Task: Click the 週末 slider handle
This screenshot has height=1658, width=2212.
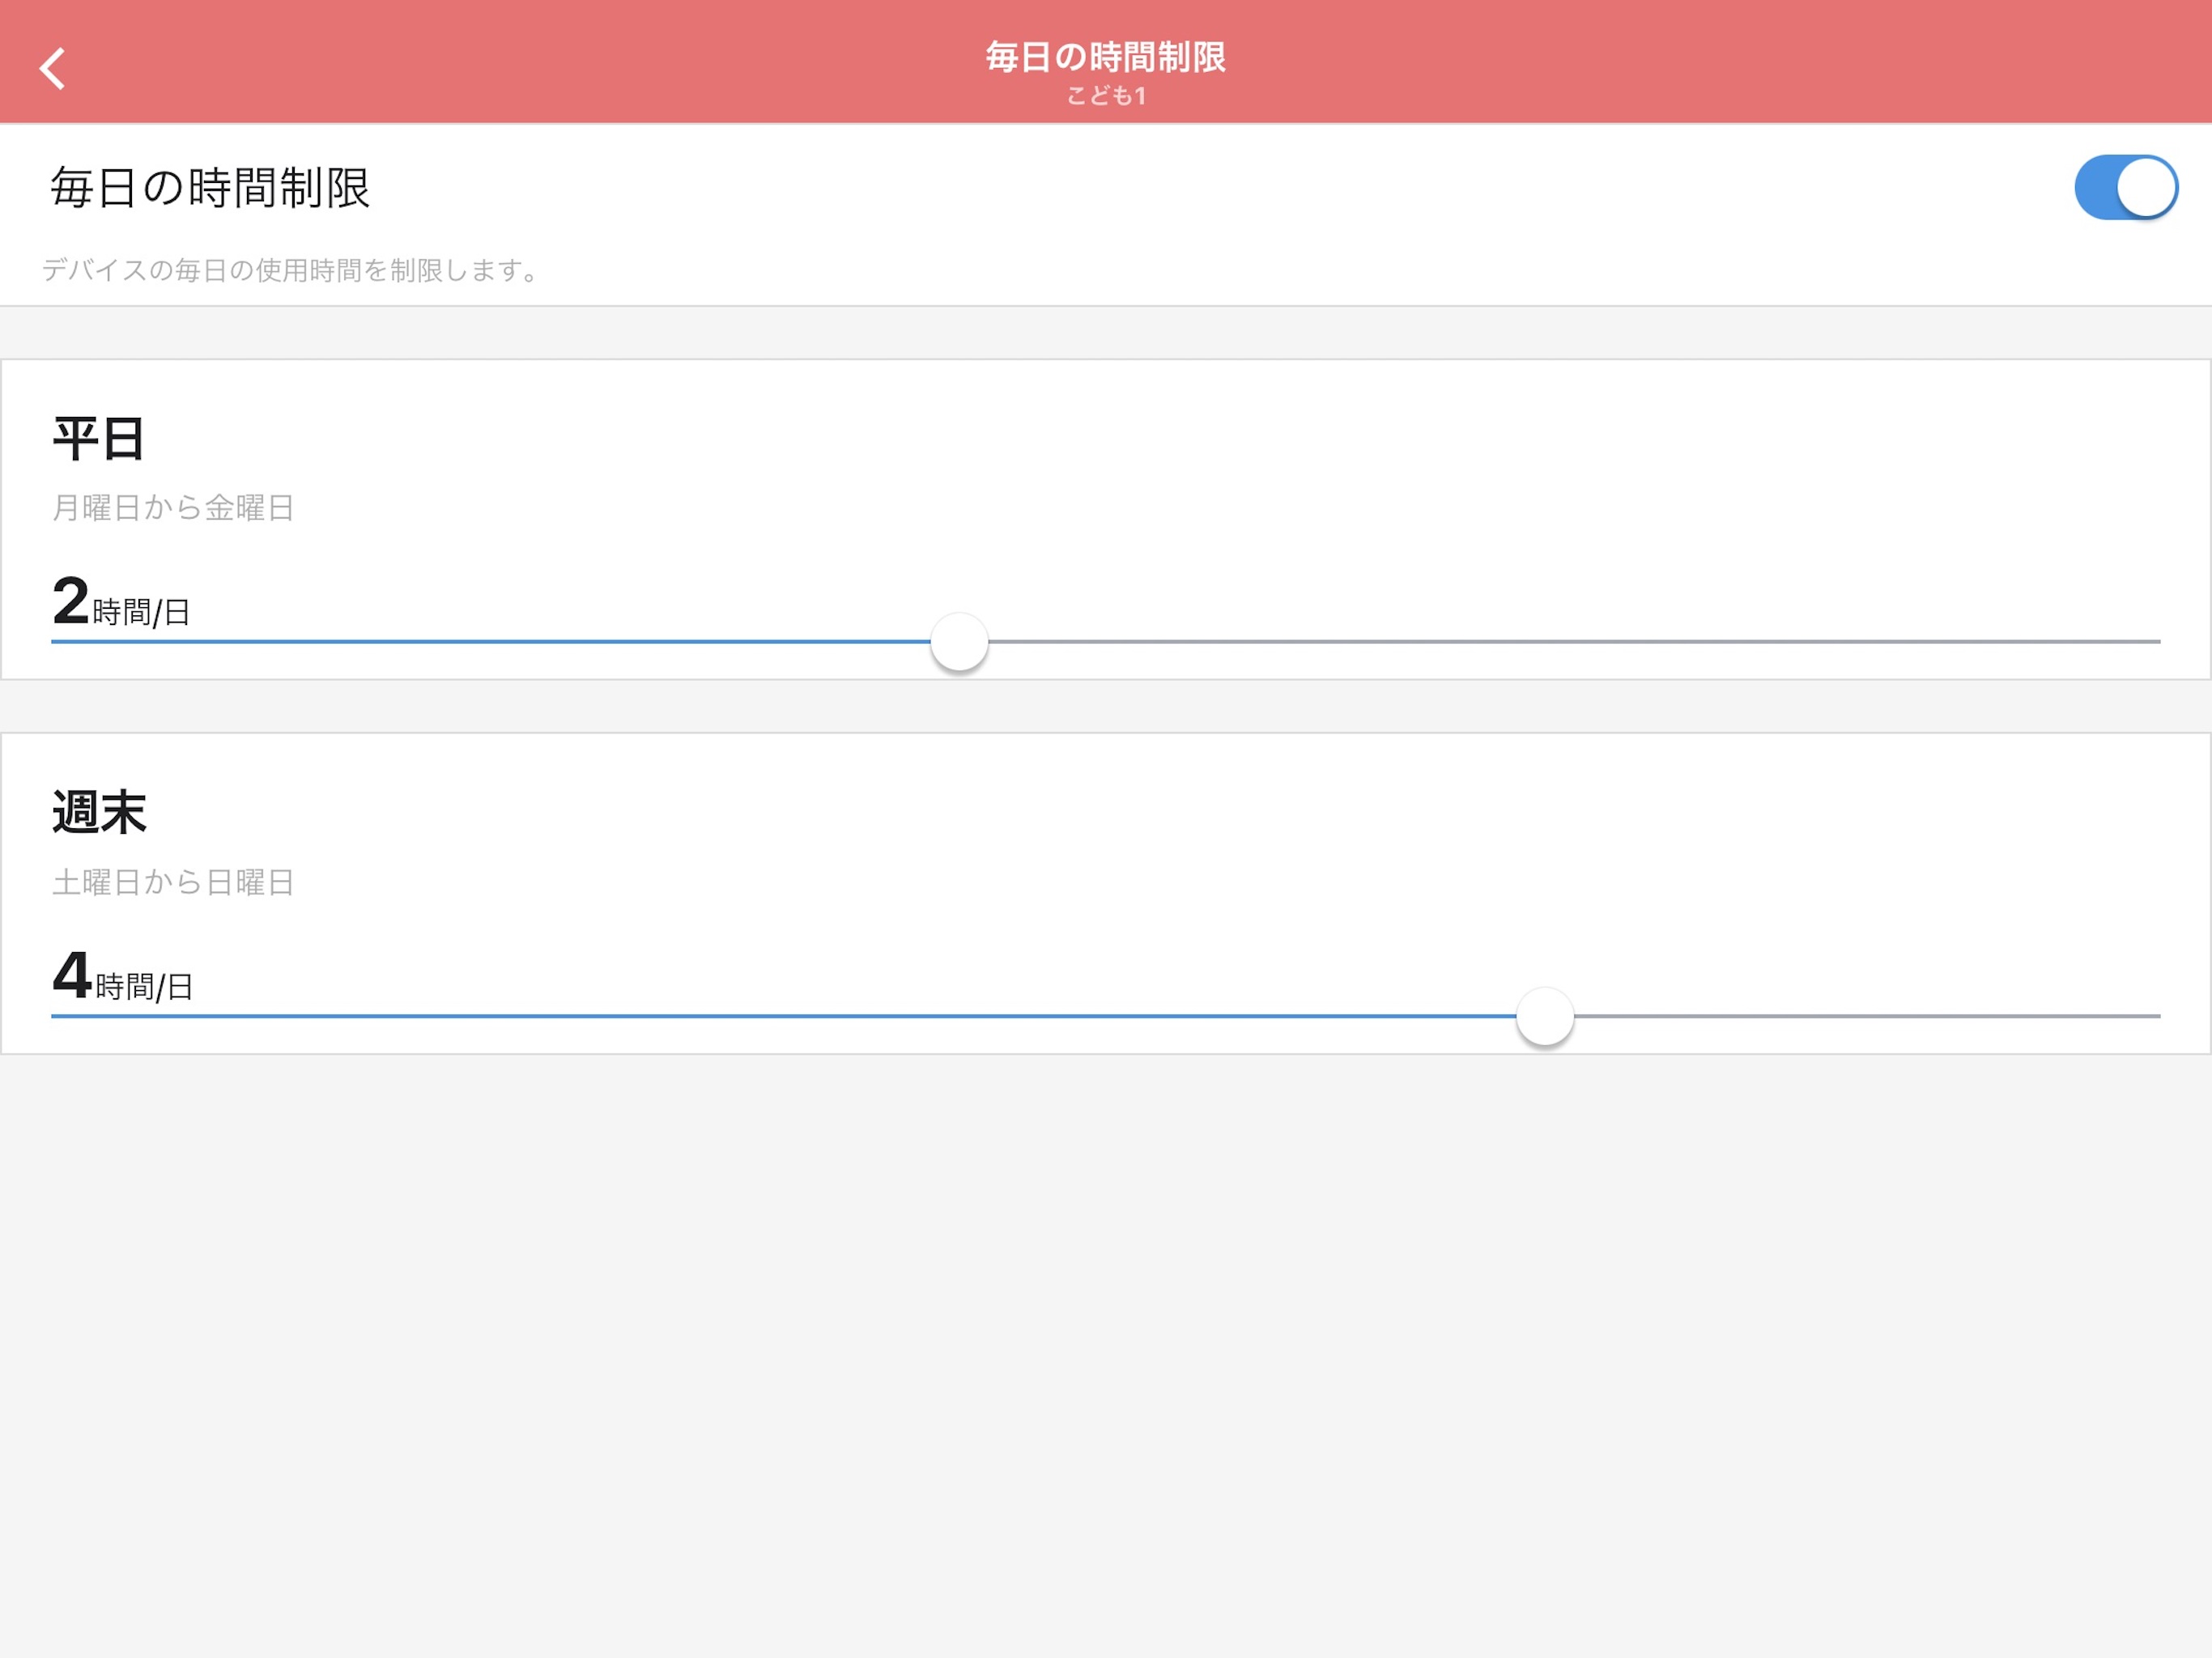Action: [x=1545, y=1016]
